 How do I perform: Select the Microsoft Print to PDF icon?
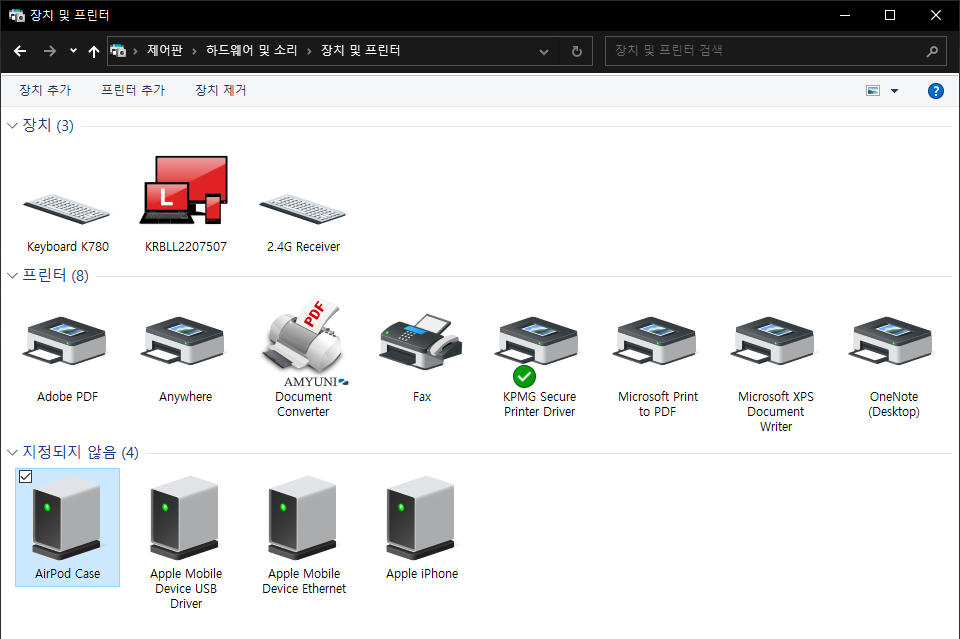click(656, 340)
